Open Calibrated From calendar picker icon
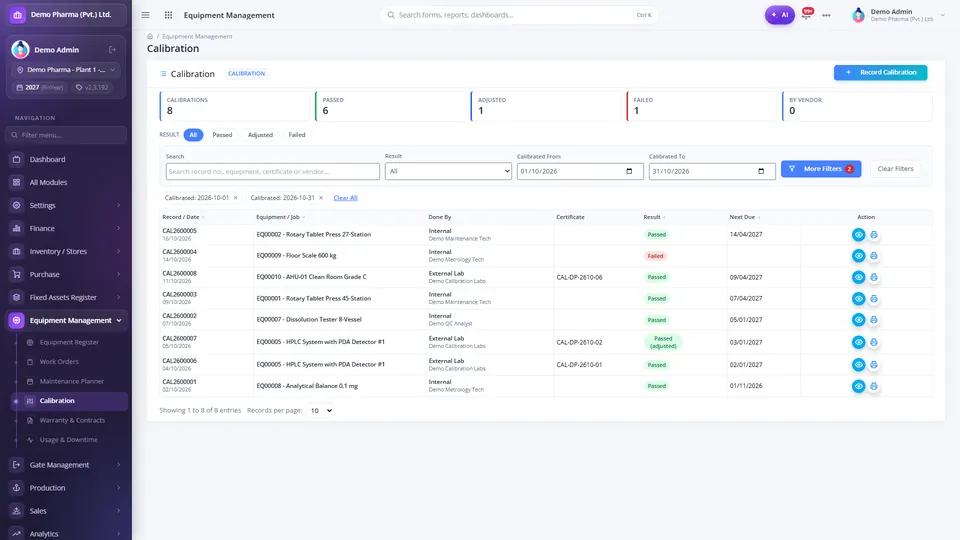 click(629, 171)
